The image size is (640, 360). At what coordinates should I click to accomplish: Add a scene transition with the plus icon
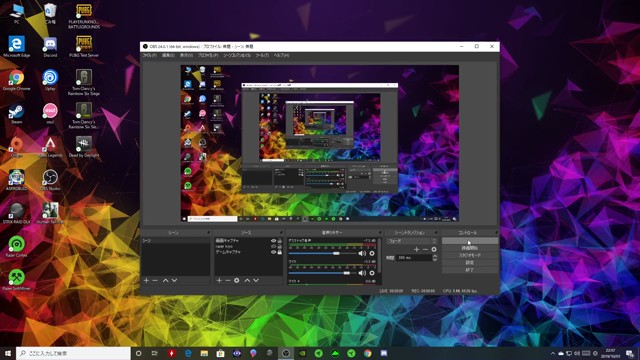pyautogui.click(x=416, y=249)
